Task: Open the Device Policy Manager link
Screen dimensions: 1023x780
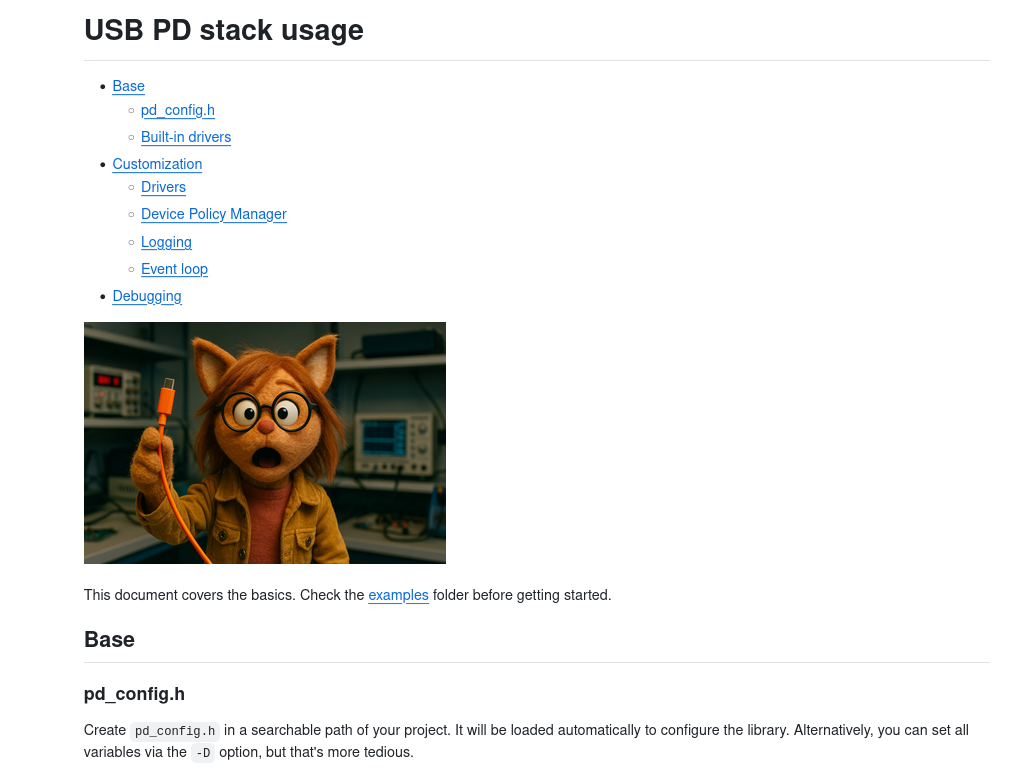Action: click(213, 214)
